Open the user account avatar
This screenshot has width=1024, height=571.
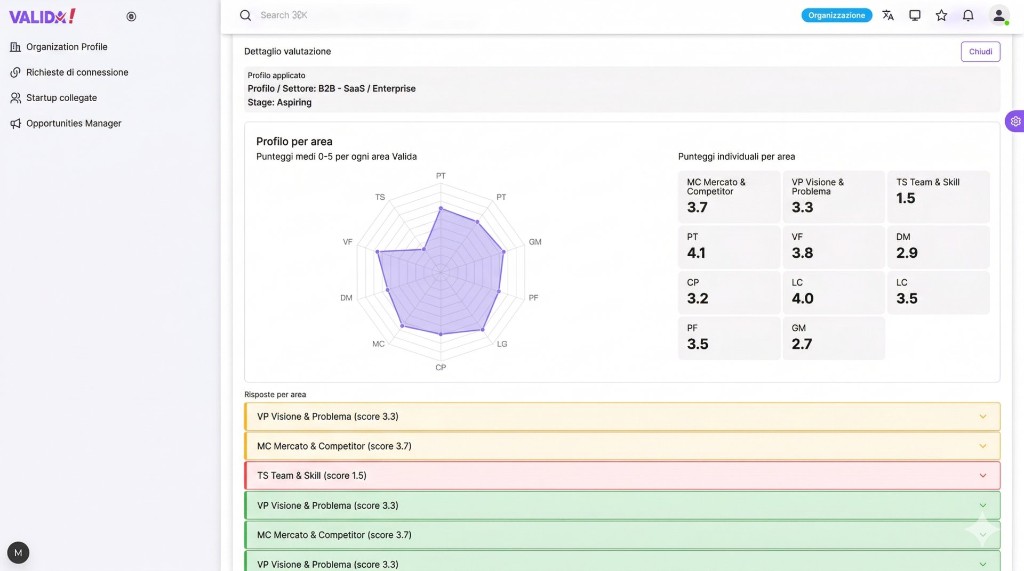[998, 16]
